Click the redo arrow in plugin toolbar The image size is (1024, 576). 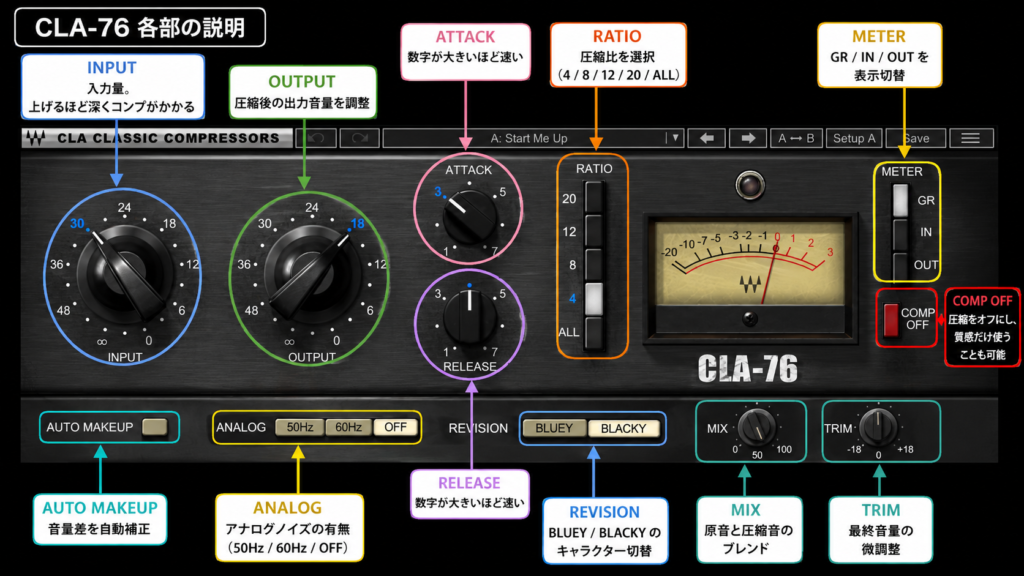tap(360, 138)
